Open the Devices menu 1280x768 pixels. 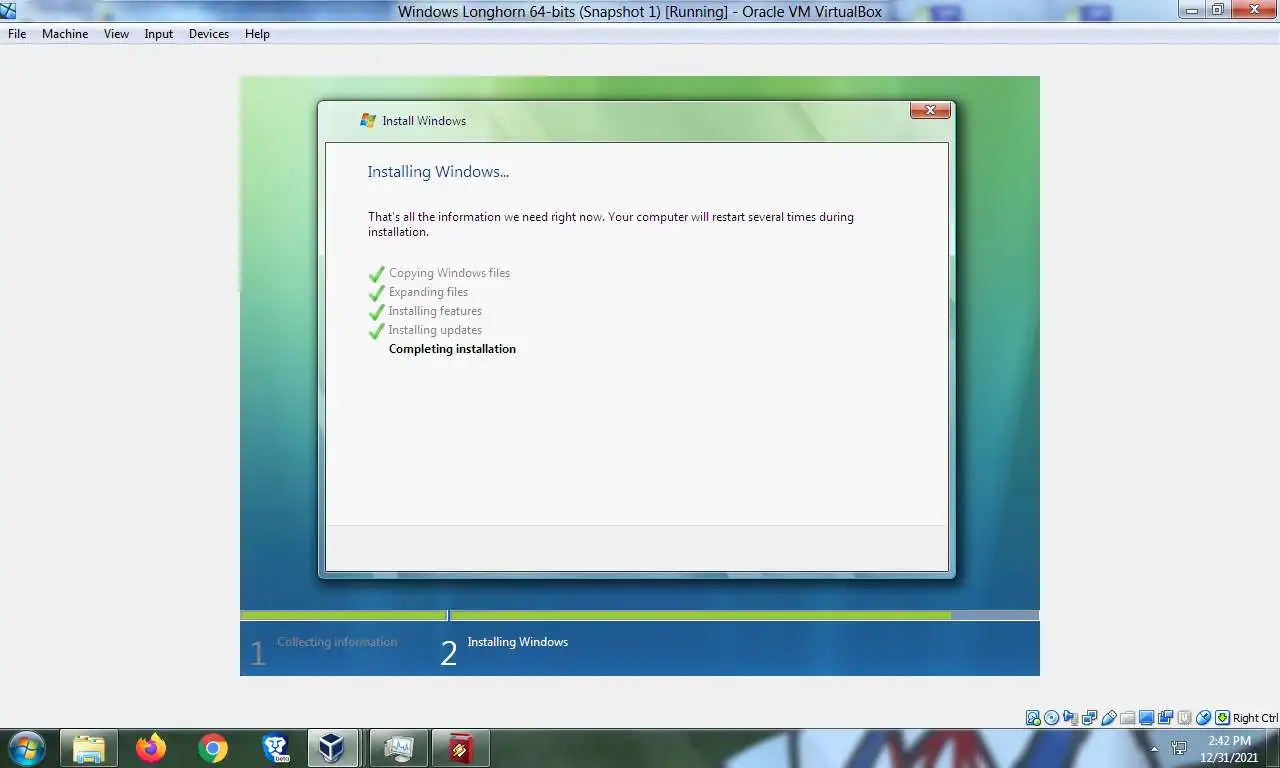click(x=209, y=34)
